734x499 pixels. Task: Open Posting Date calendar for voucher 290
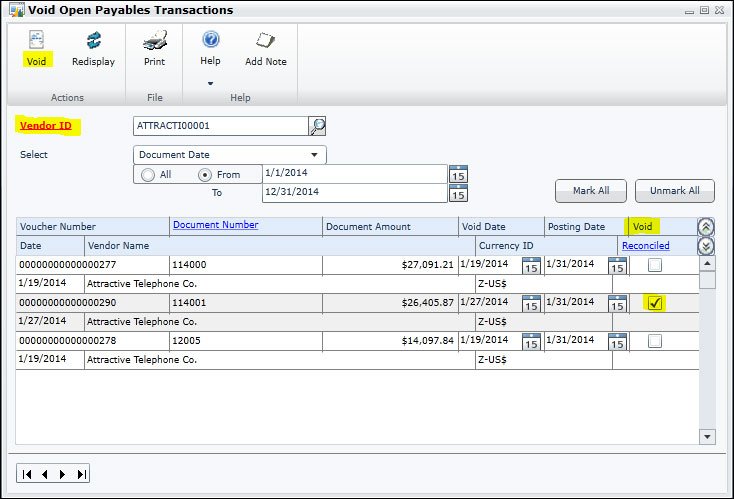coord(617,303)
